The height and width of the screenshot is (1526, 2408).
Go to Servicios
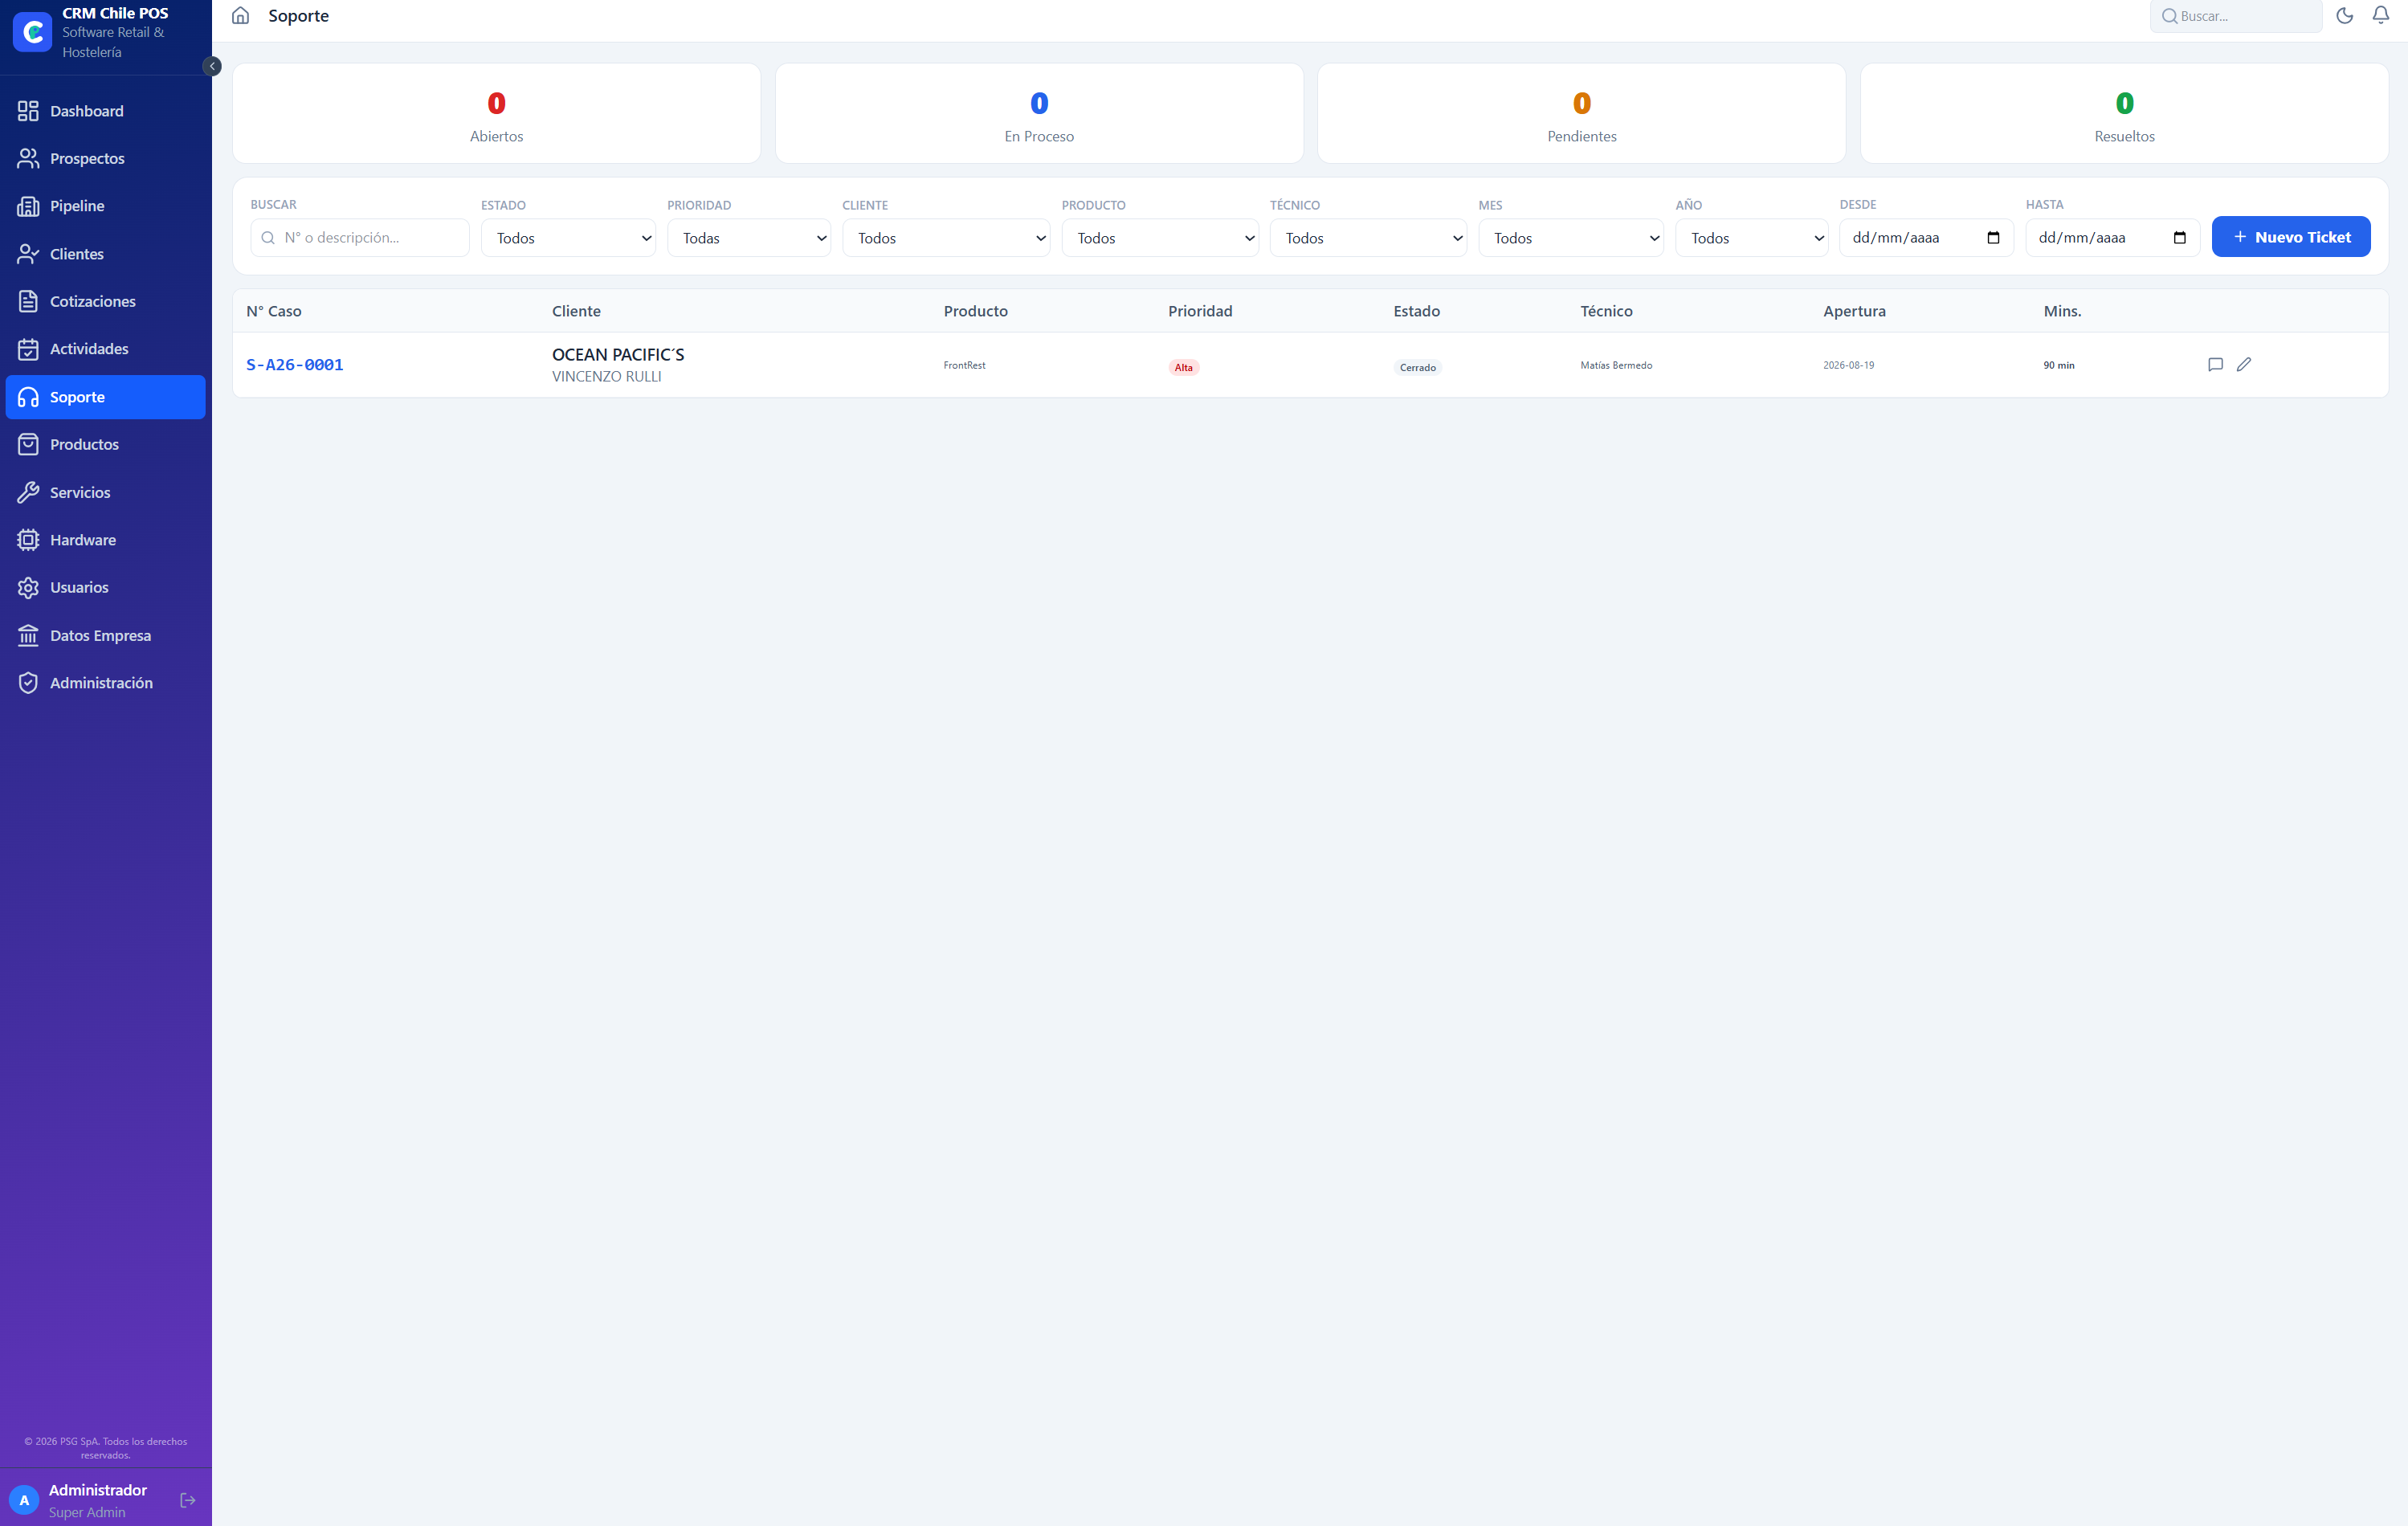coord(106,492)
